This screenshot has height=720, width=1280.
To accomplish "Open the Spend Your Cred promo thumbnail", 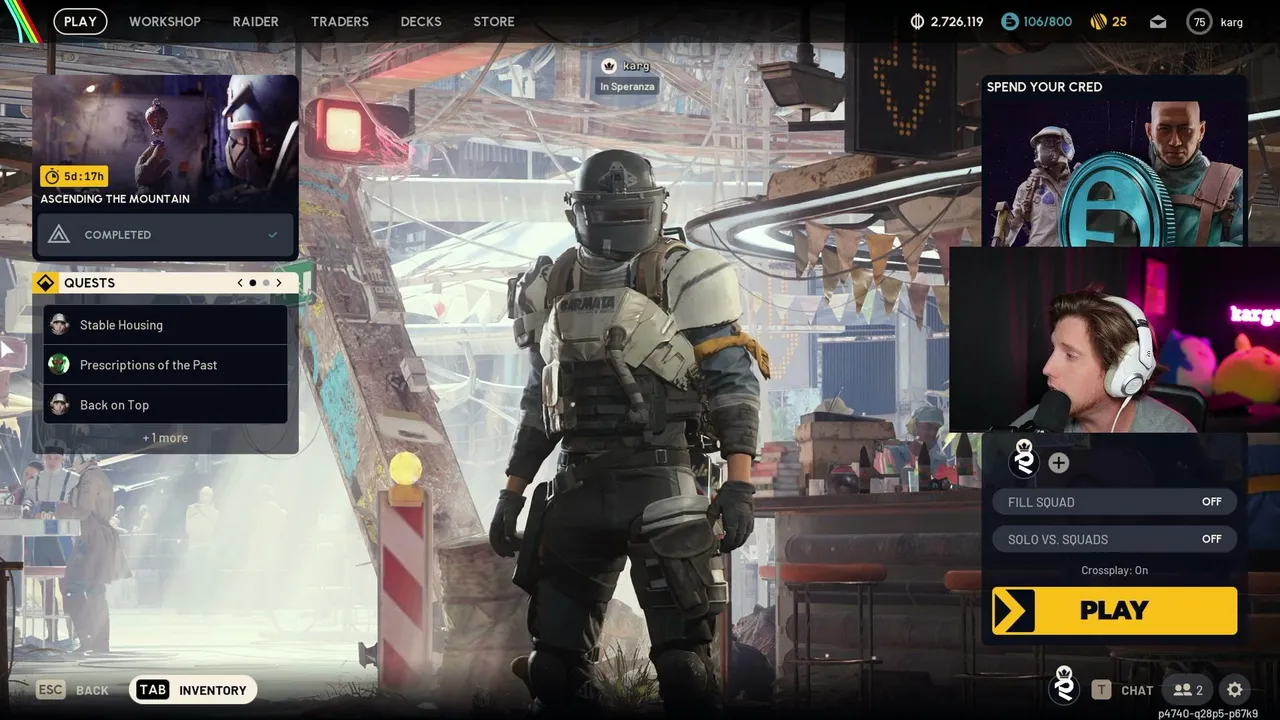I will click(x=1114, y=160).
